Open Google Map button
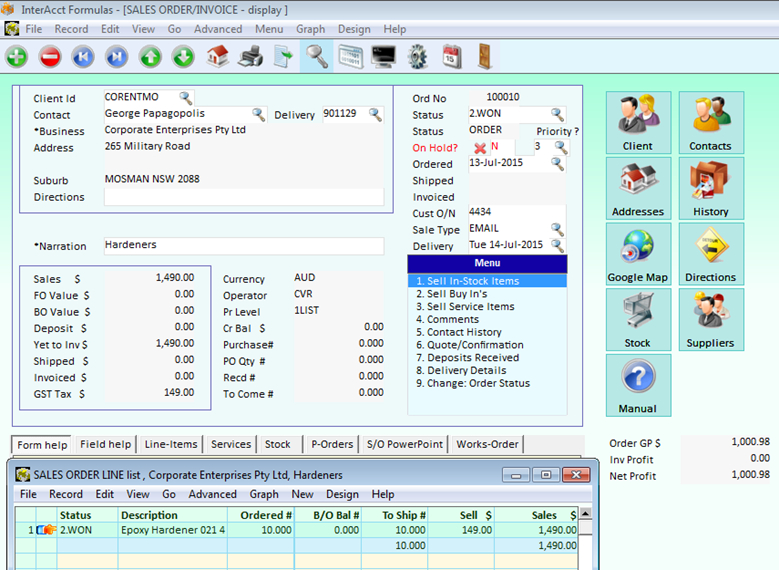The width and height of the screenshot is (779, 570). (x=638, y=254)
